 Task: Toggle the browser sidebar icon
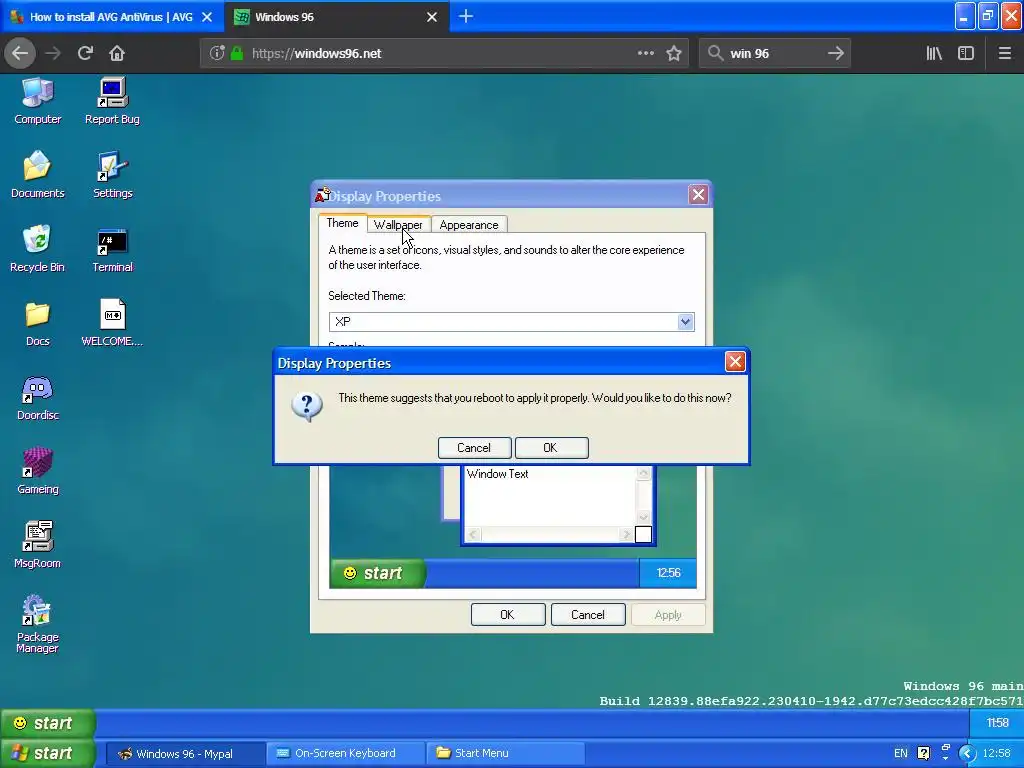966,54
